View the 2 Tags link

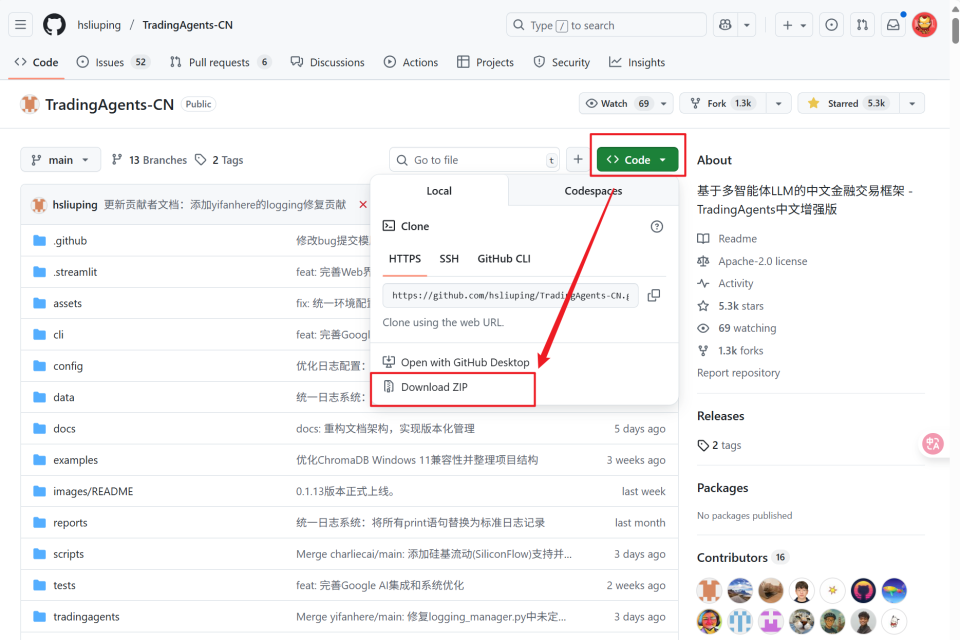[219, 160]
